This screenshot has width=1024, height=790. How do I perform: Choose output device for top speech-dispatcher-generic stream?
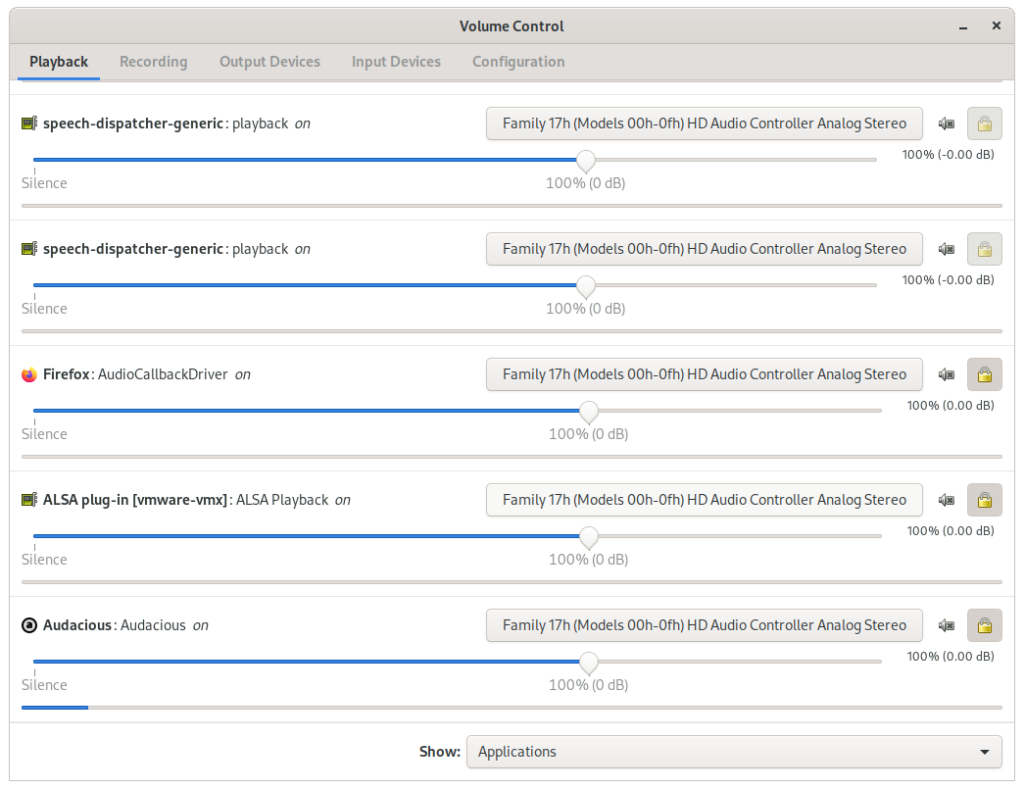[x=704, y=123]
